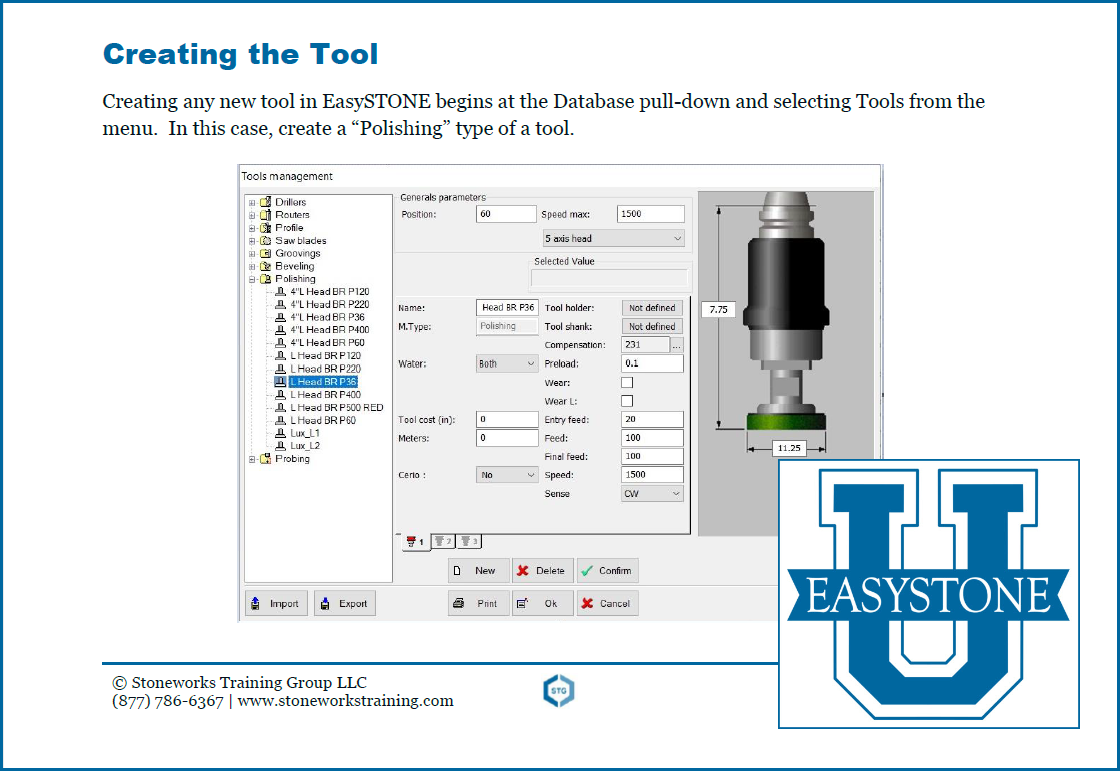Screen dimensions: 1120x771
Task: Expand the Beveling tree node
Action: (x=252, y=267)
